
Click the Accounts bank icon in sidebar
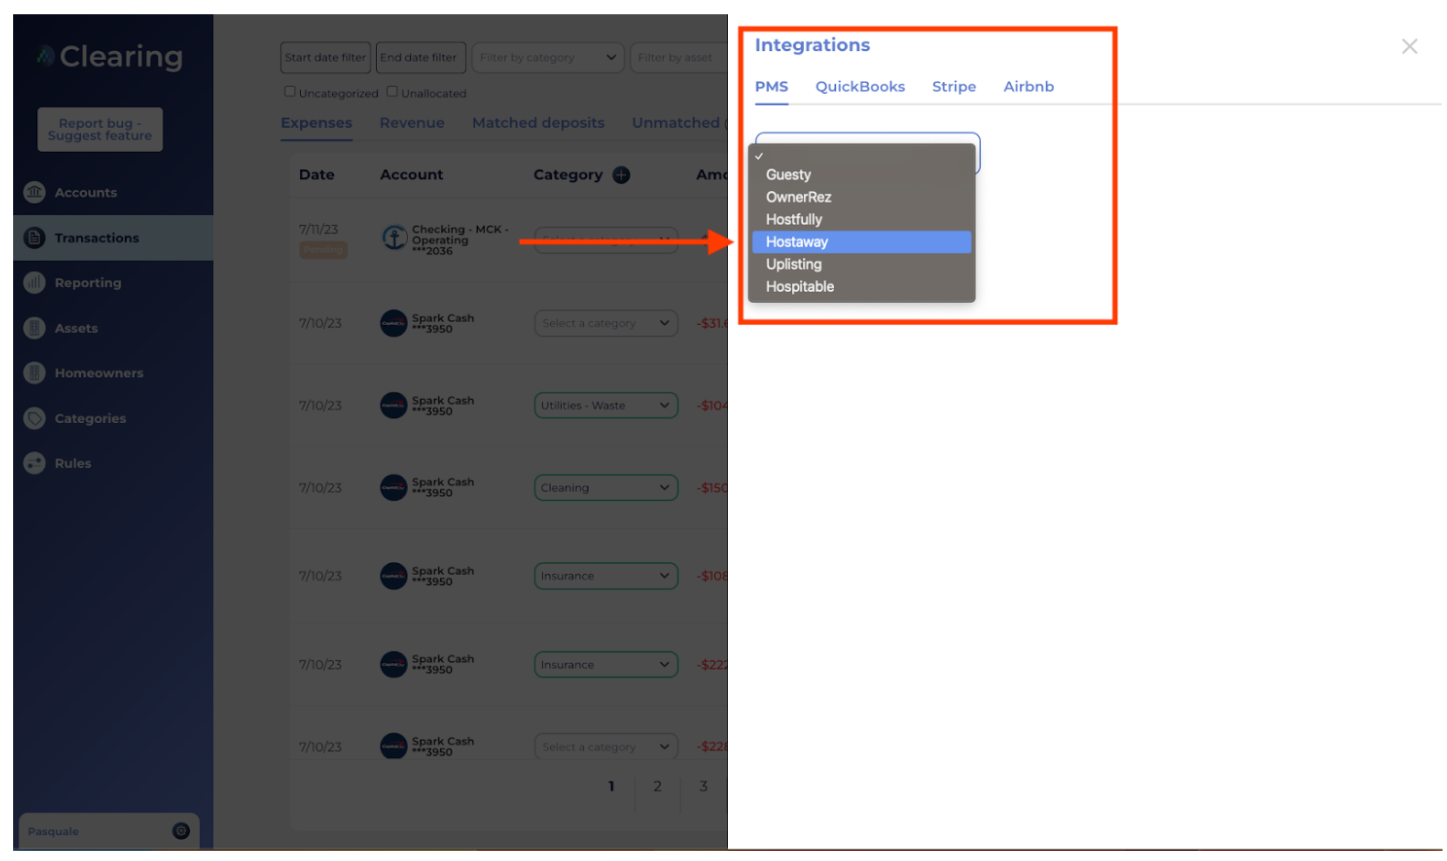pos(34,192)
